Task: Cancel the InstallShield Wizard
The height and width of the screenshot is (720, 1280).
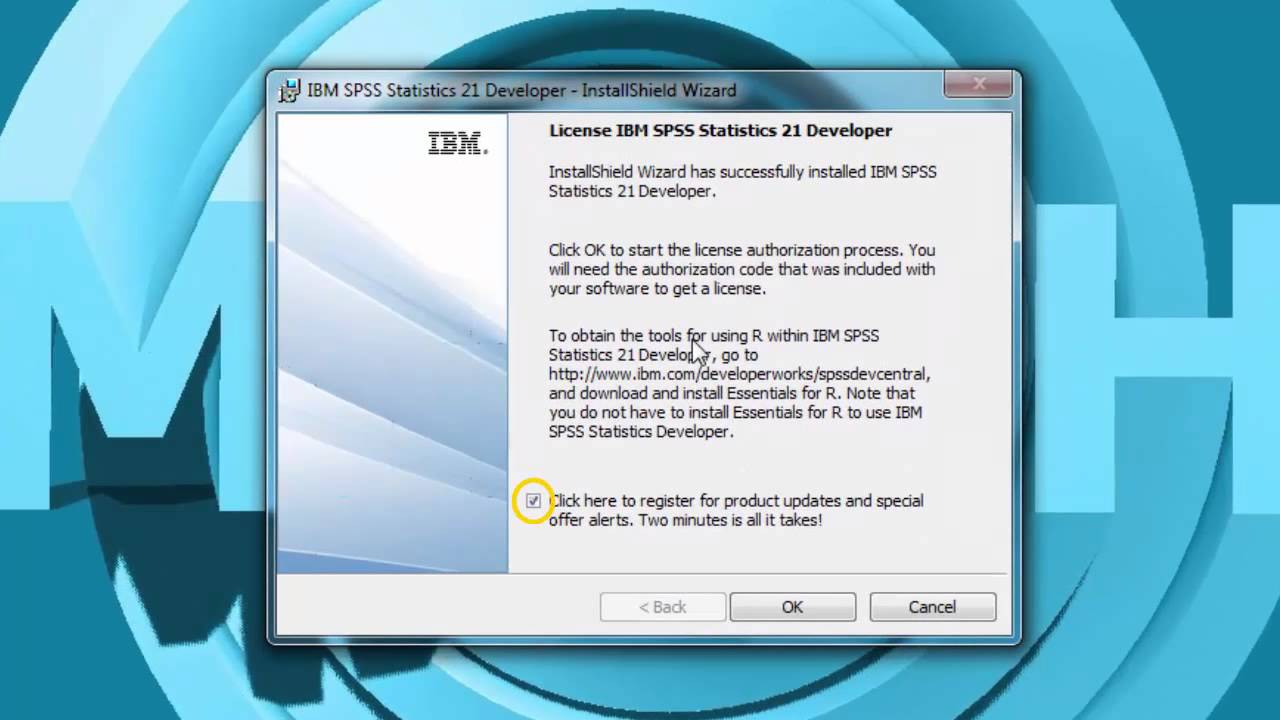Action: click(932, 607)
